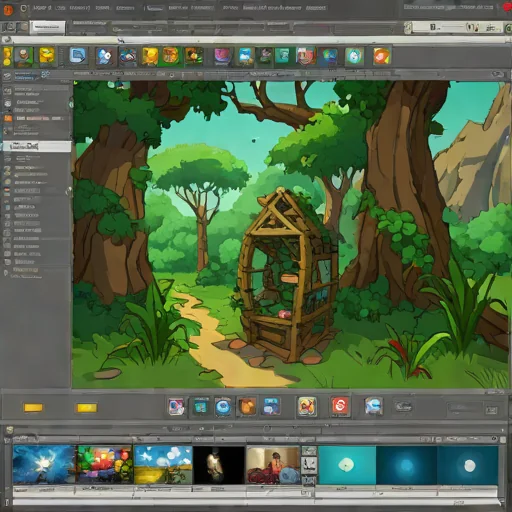Click the teal round icon in top toolbar
This screenshot has height=512, width=512.
pyautogui.click(x=354, y=56)
